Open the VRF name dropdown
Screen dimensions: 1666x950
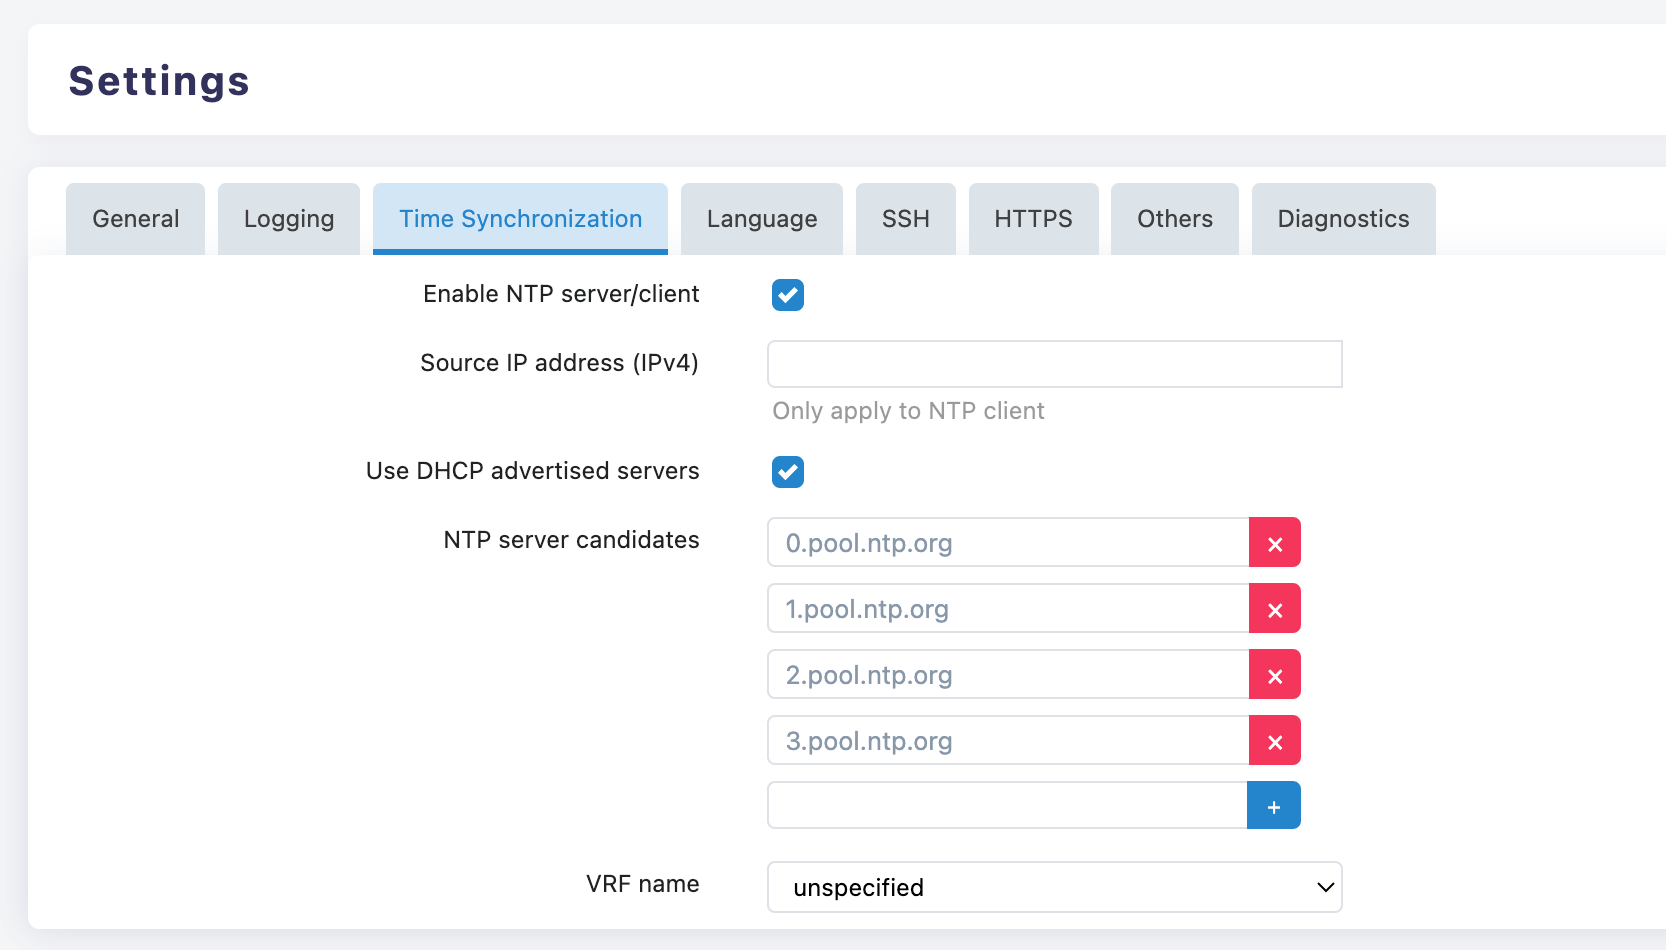click(x=1054, y=887)
